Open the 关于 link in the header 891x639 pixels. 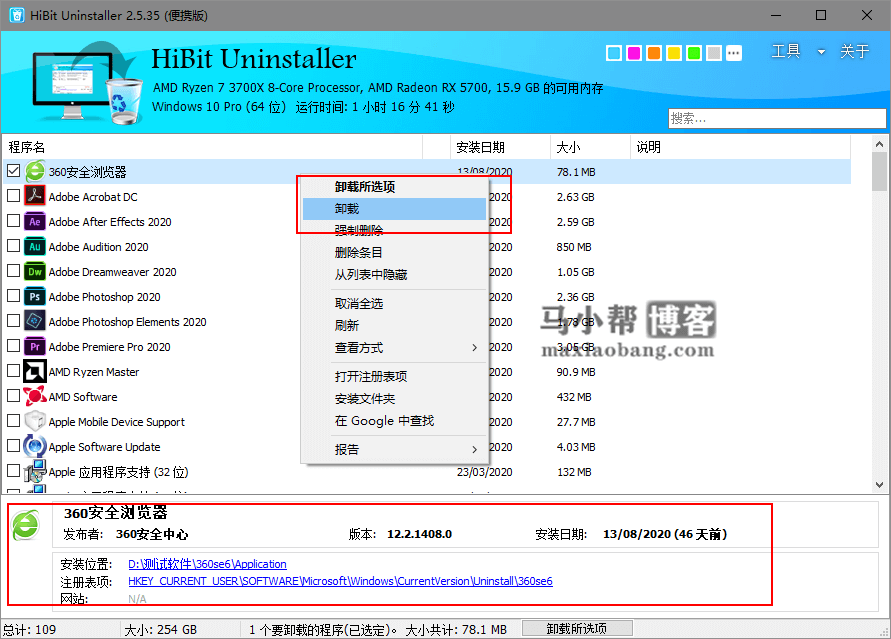click(854, 51)
